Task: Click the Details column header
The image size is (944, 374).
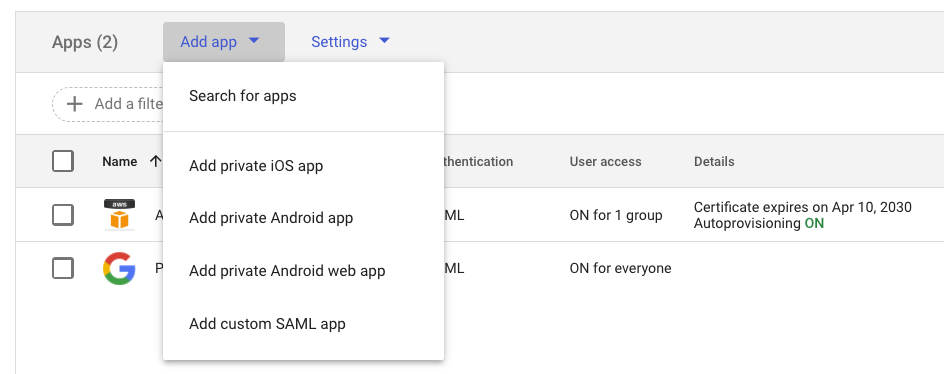Action: 714,161
